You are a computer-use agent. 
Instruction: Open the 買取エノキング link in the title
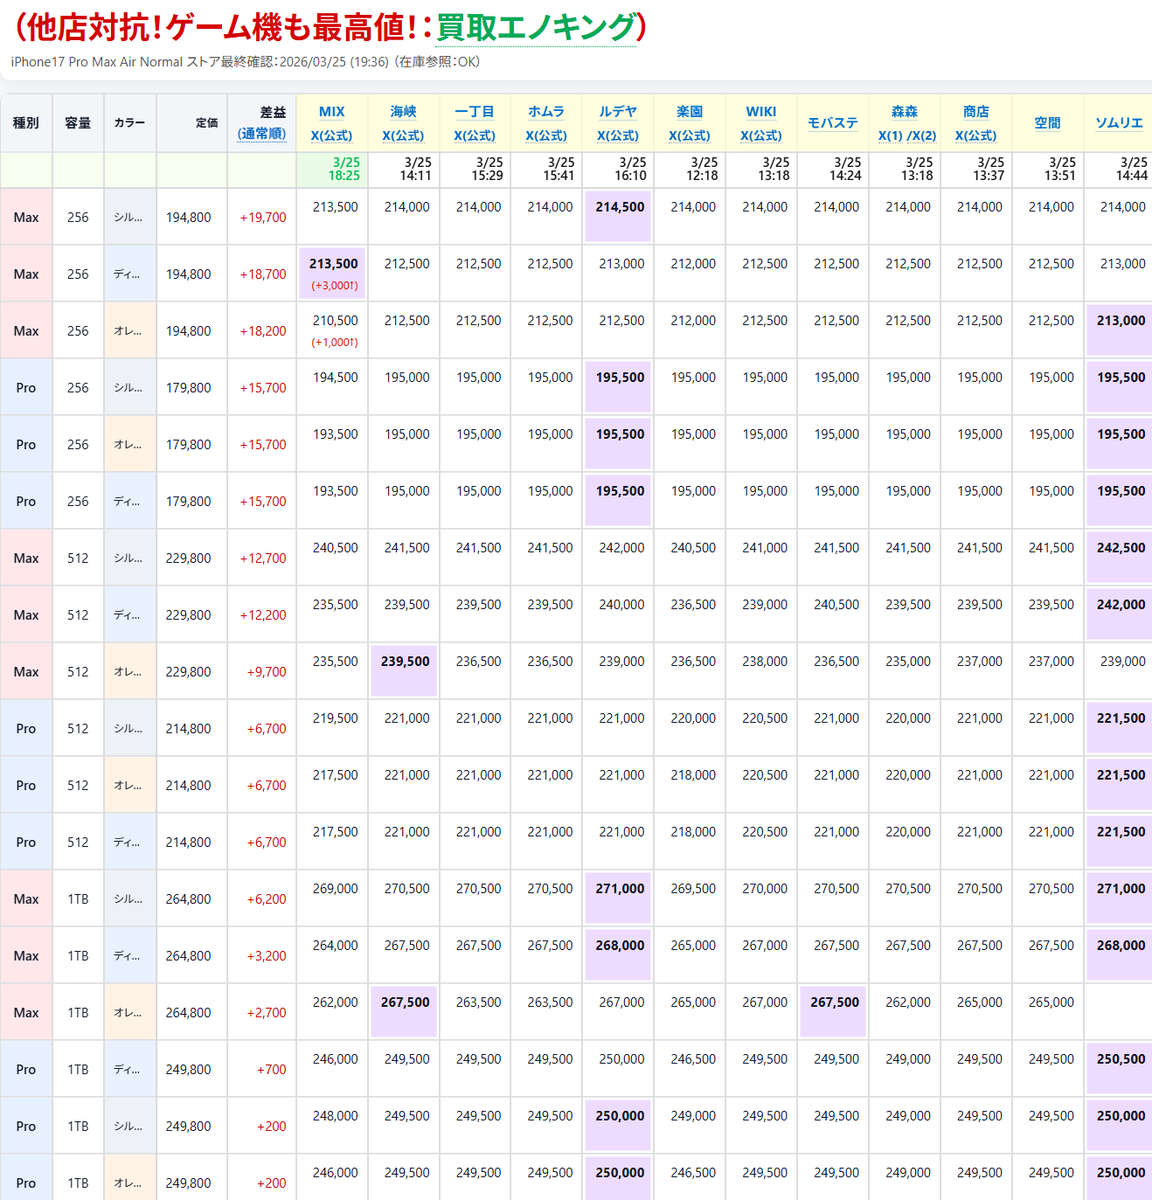tap(536, 27)
